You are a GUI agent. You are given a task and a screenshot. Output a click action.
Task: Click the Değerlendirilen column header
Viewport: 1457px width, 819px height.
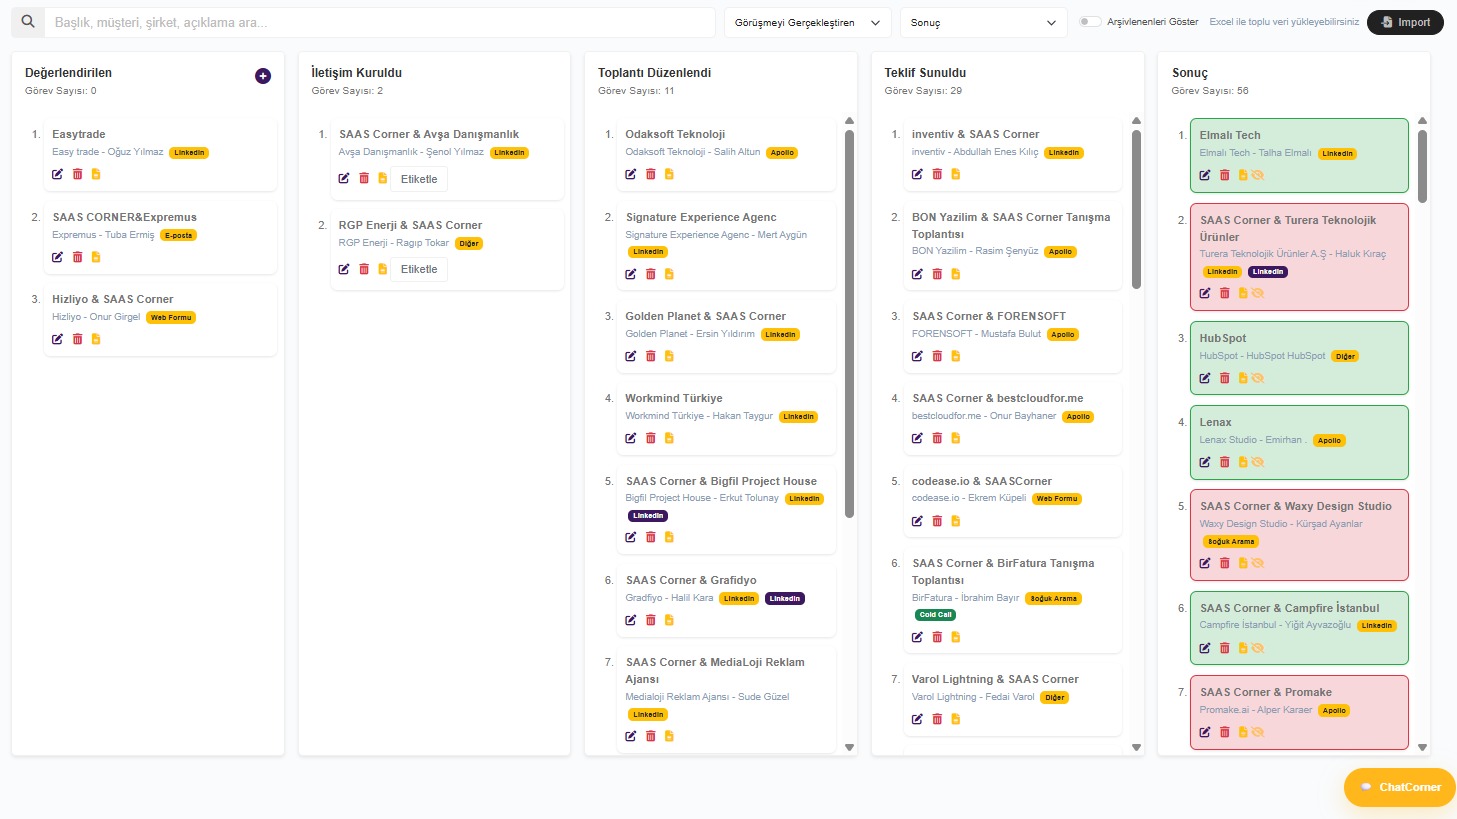68,73
